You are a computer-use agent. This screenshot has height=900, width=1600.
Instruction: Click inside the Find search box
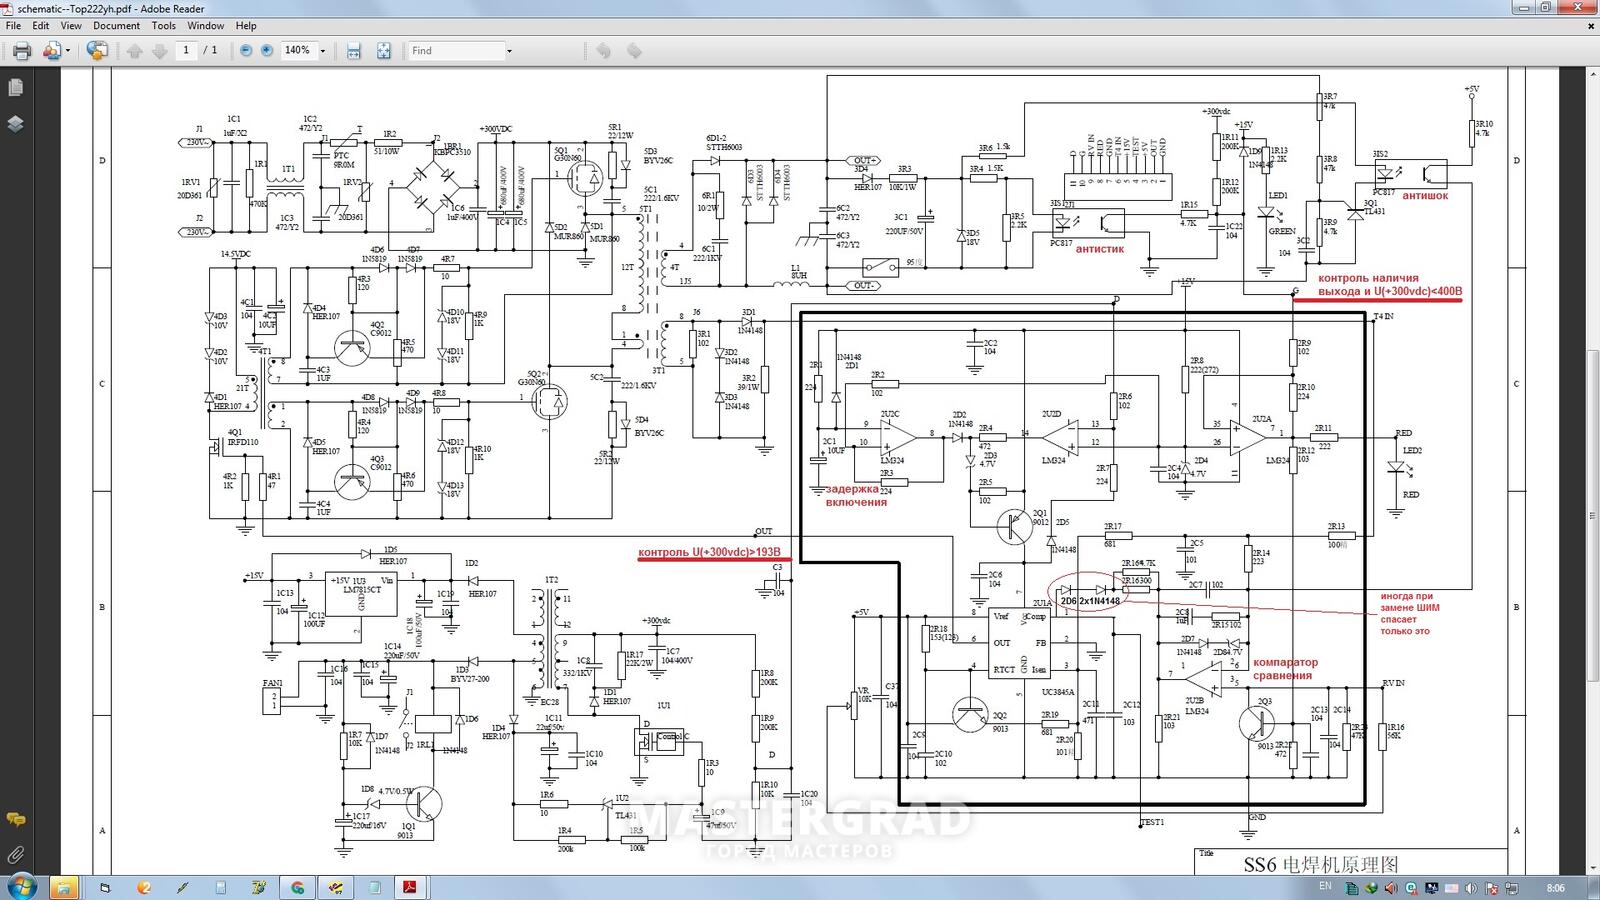[x=455, y=50]
